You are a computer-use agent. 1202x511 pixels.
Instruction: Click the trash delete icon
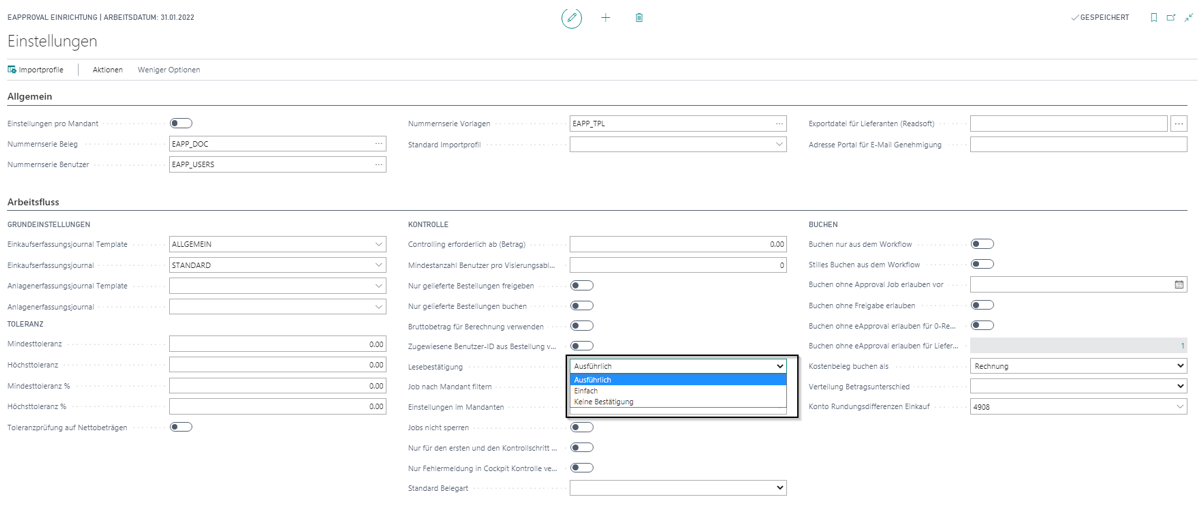coord(639,18)
